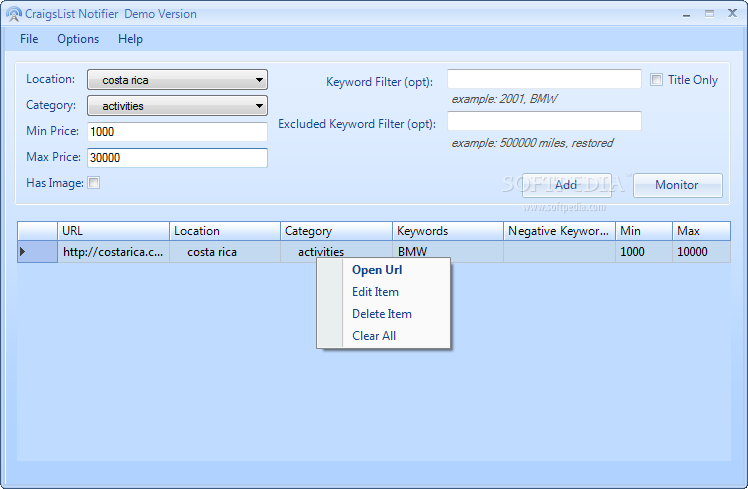Open the Help menu
Screen dimensions: 748x489
(130, 39)
